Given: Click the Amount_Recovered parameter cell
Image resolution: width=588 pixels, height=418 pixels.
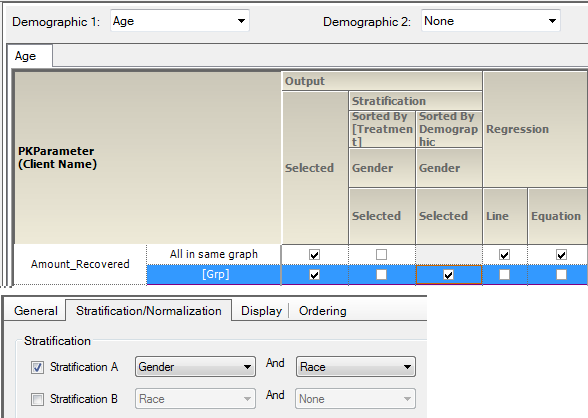Looking at the screenshot, I should (x=80, y=264).
